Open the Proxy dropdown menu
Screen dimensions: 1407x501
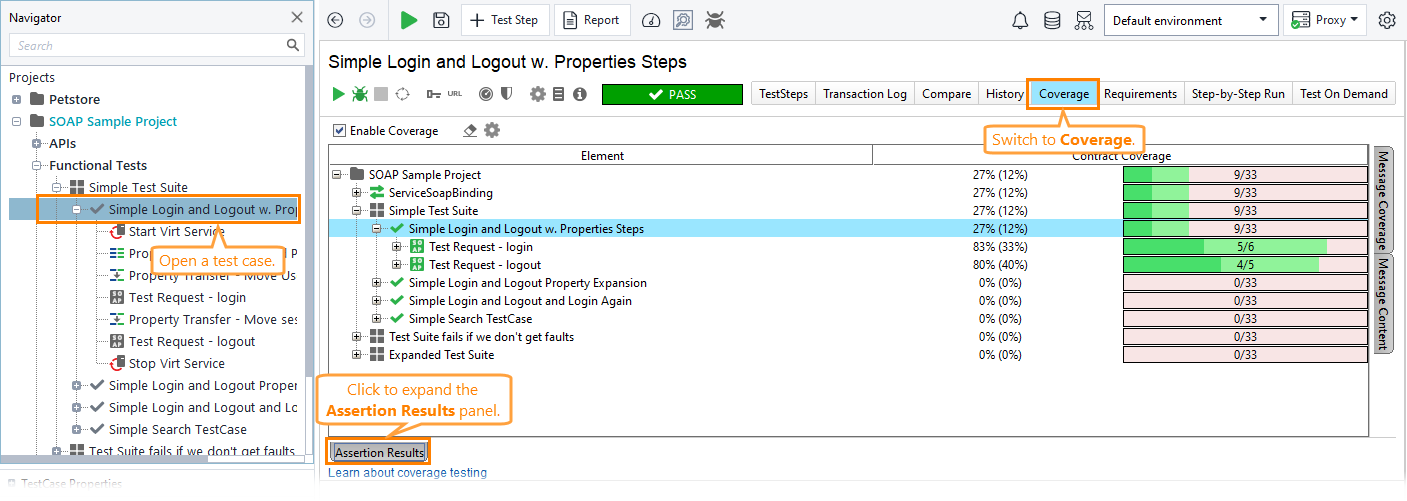tap(1325, 20)
